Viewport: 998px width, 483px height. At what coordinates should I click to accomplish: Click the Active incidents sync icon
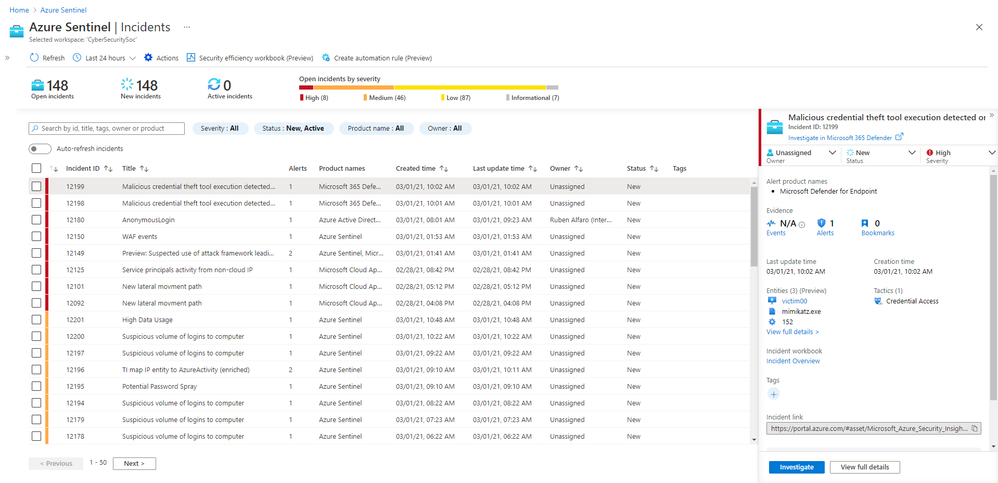coord(214,85)
